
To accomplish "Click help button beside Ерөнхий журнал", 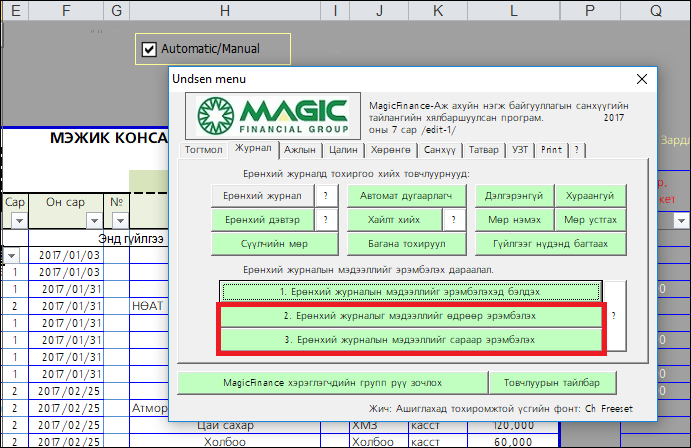I will 325,196.
